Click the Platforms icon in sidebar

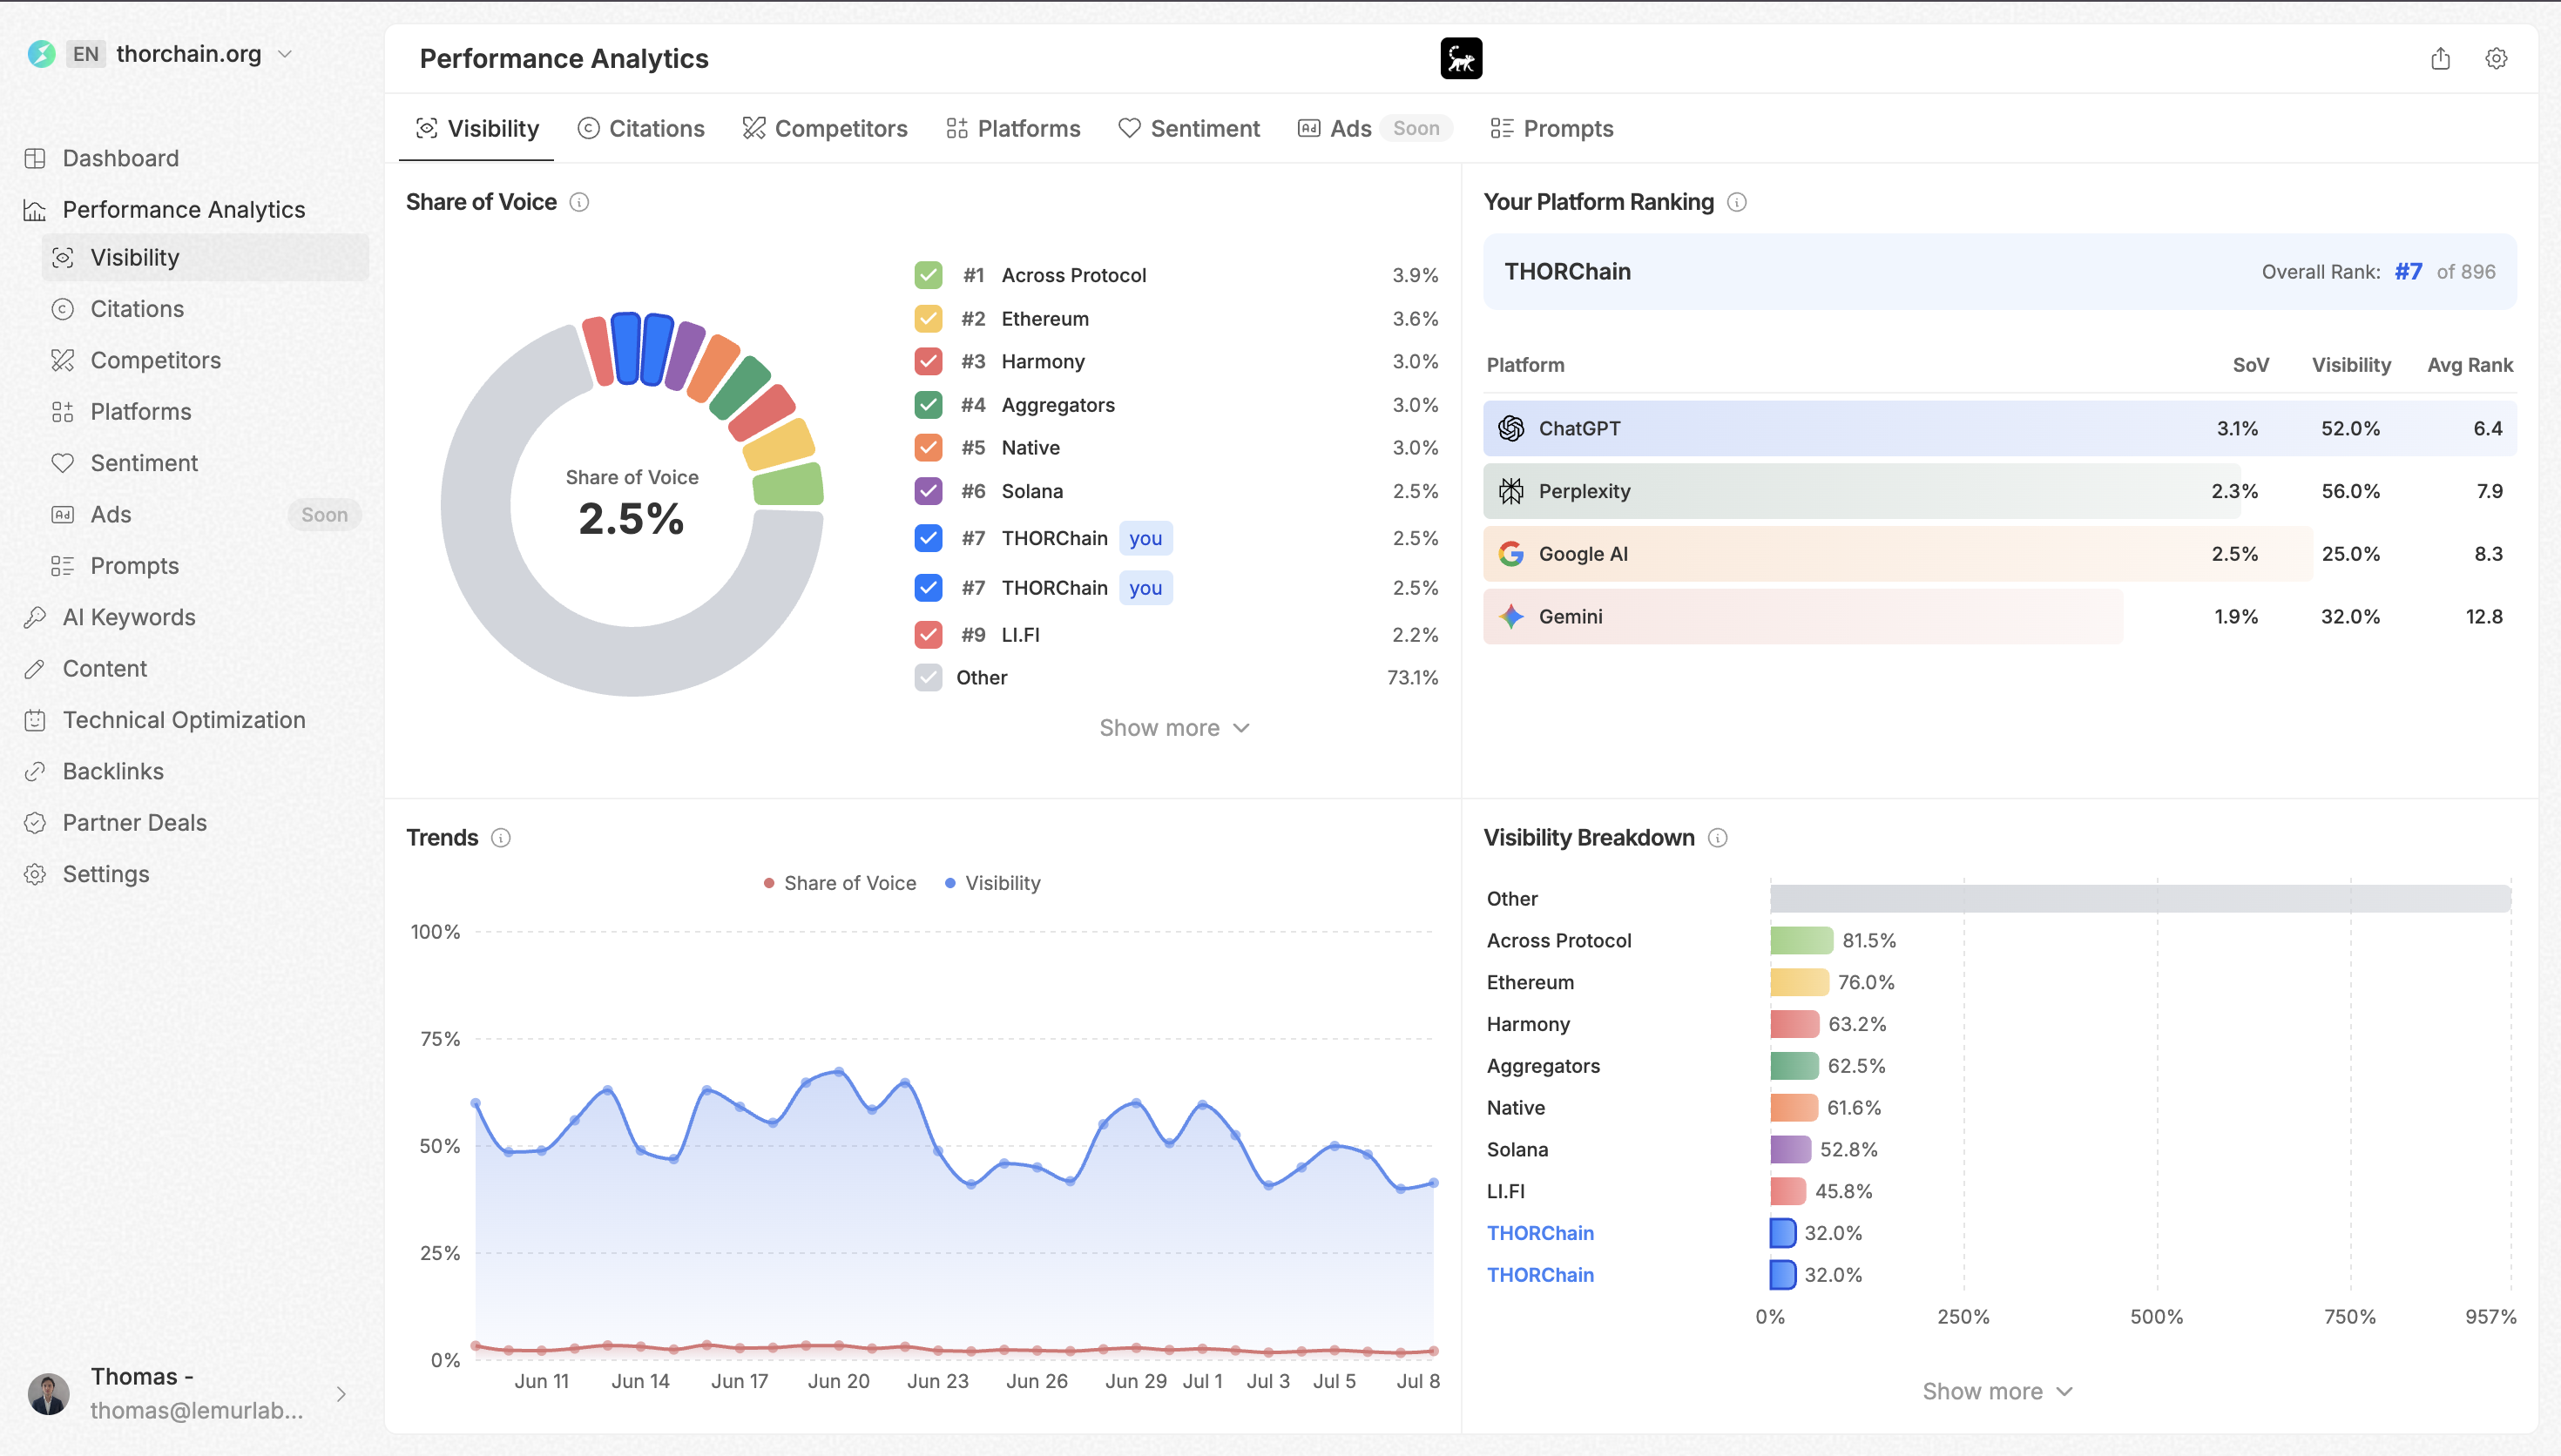[63, 411]
